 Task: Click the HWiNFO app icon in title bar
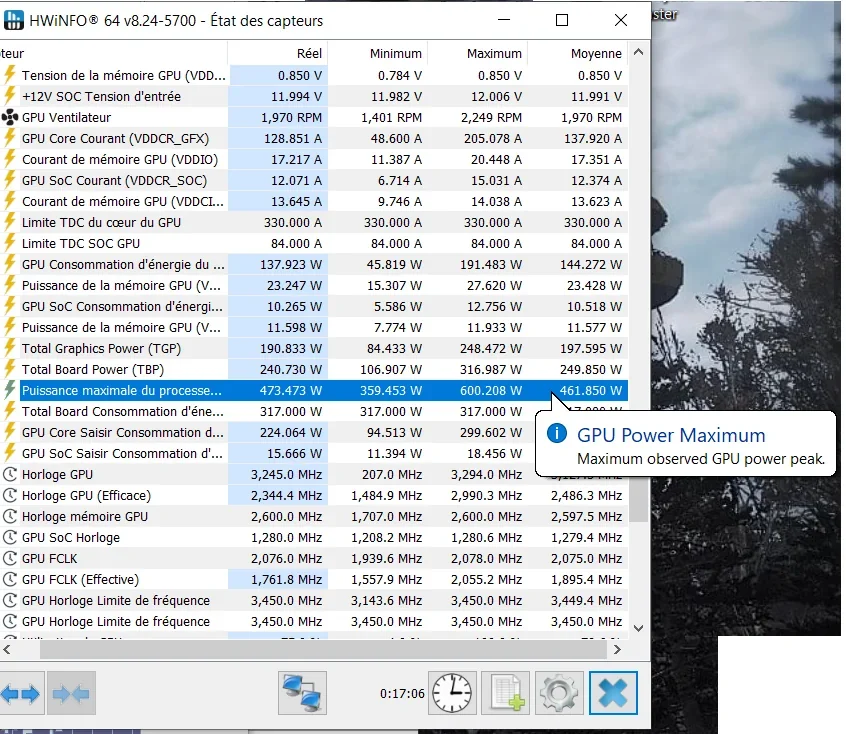(13, 20)
